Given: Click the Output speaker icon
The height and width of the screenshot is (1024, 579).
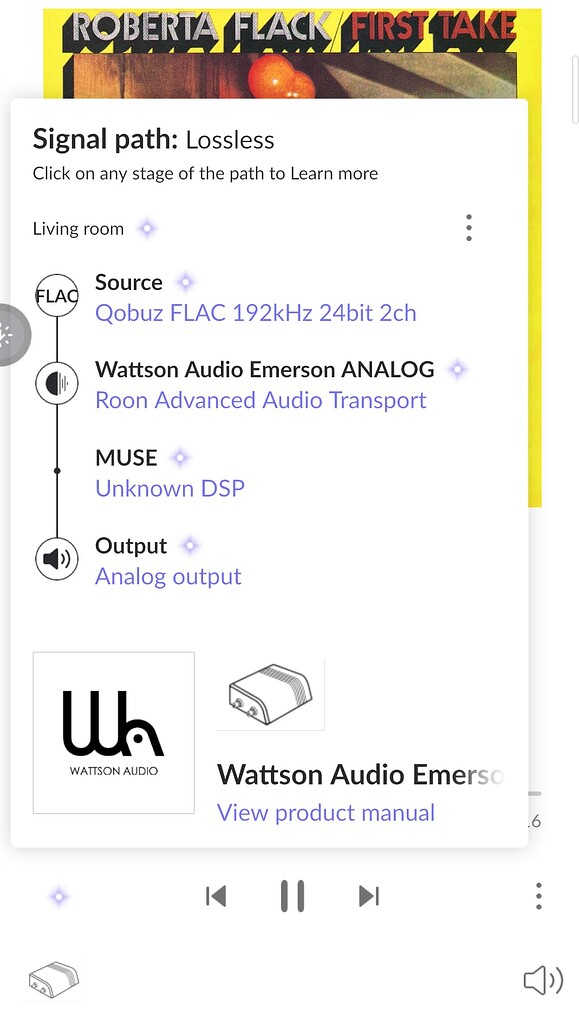Looking at the screenshot, I should coord(56,559).
